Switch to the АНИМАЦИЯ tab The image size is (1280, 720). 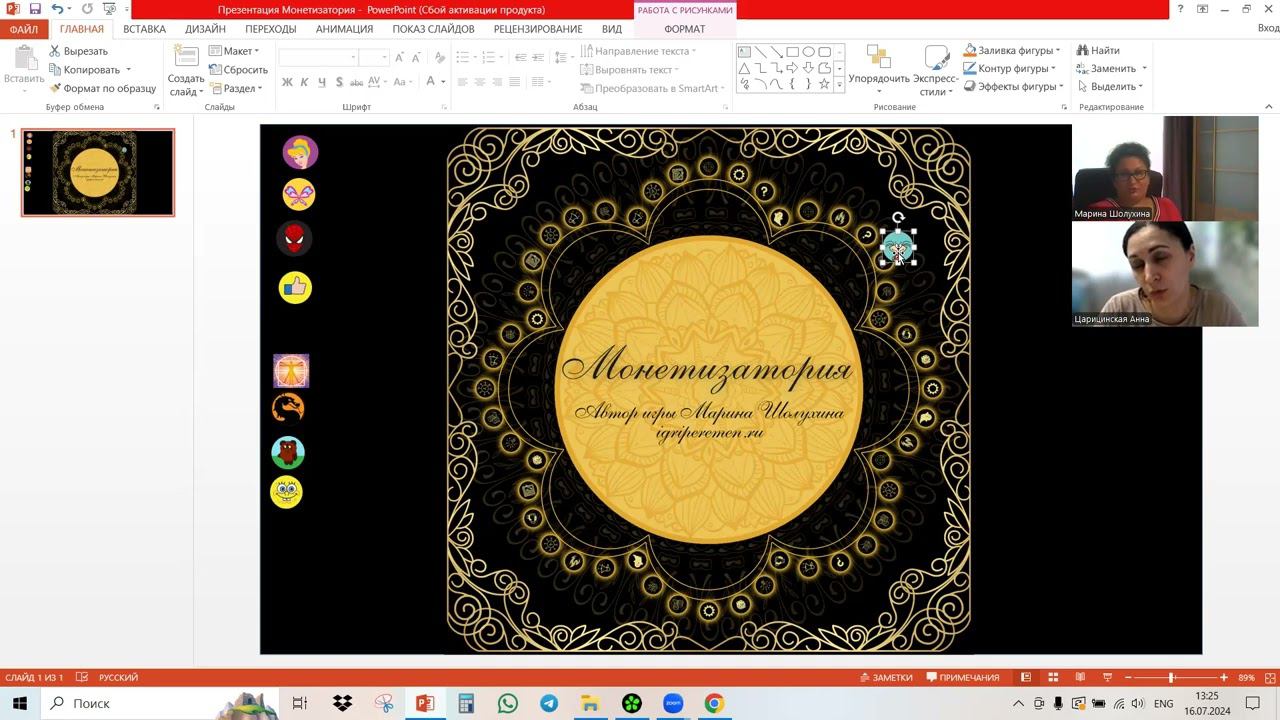click(x=345, y=29)
